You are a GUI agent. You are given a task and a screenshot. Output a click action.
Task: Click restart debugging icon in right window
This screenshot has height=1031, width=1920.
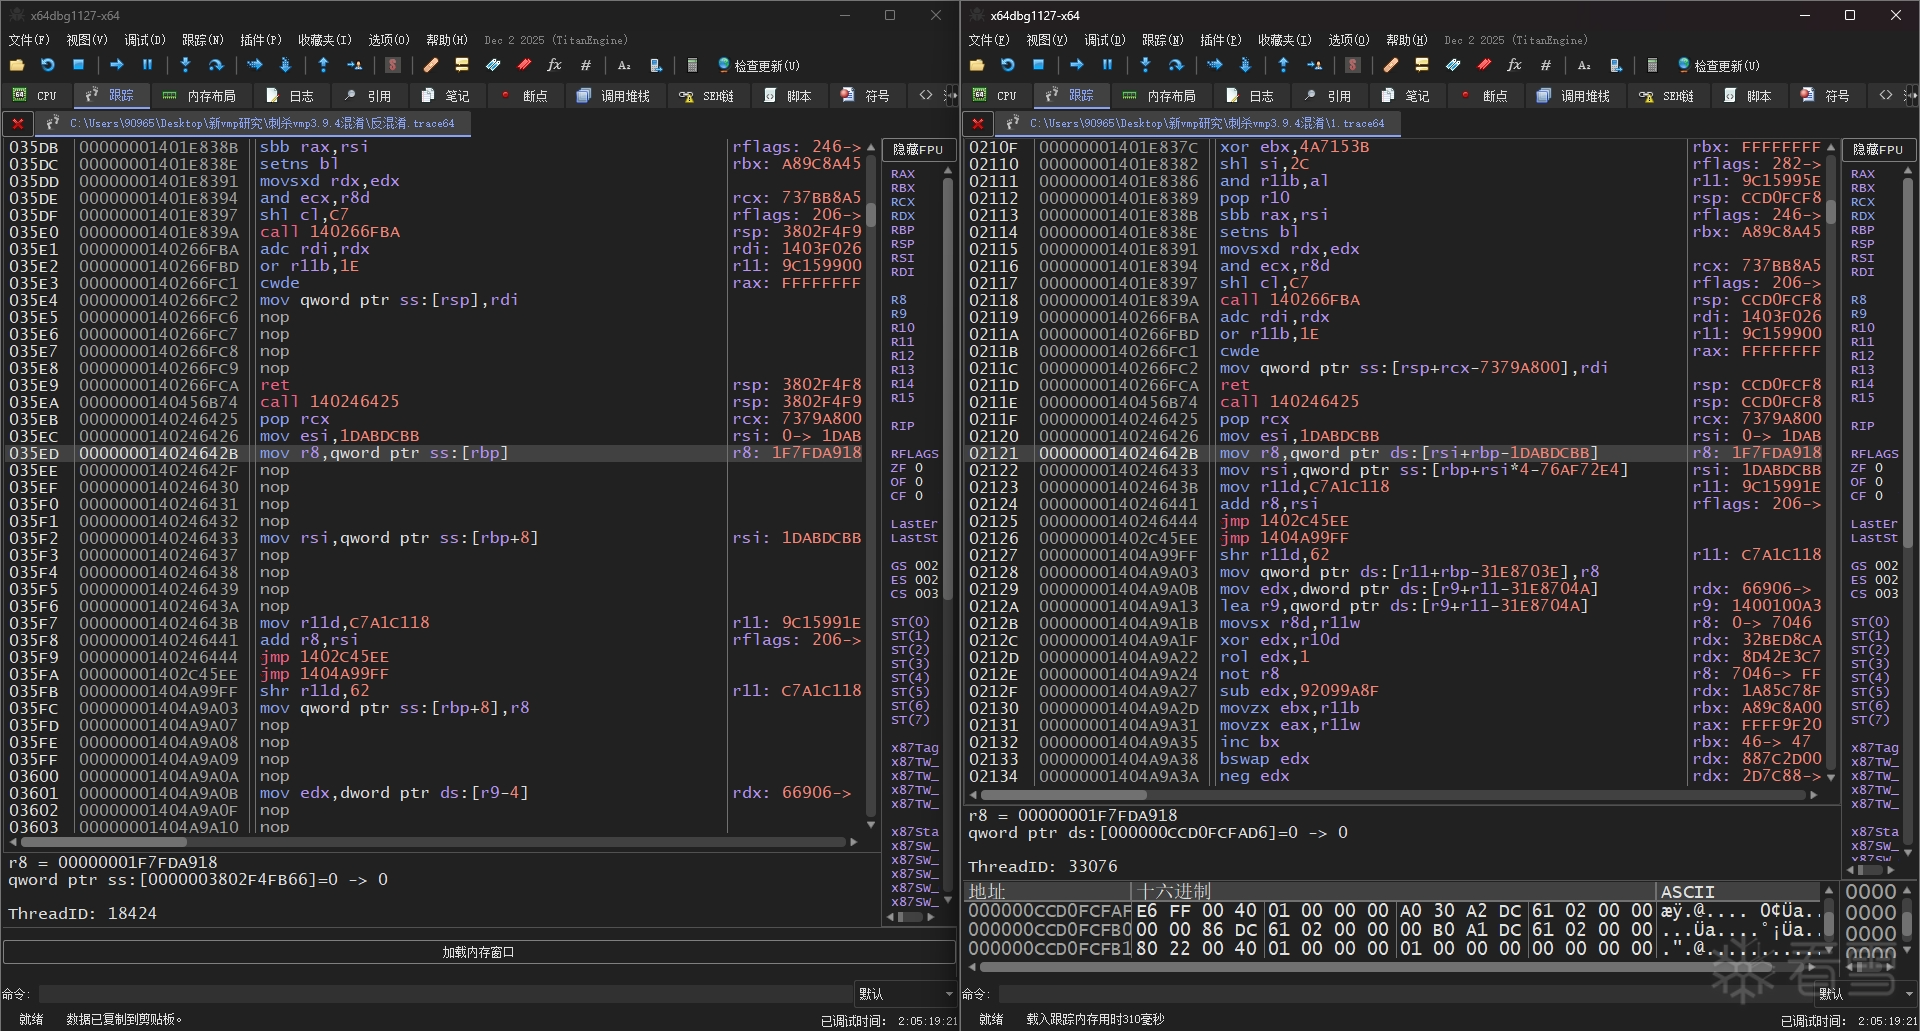tap(1008, 65)
